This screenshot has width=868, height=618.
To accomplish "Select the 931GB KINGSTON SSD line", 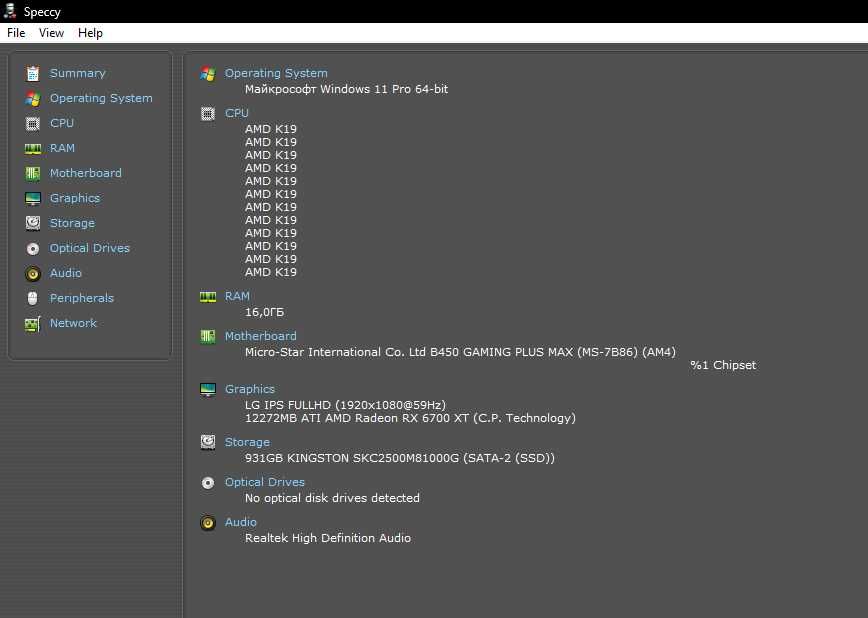I will (x=400, y=459).
